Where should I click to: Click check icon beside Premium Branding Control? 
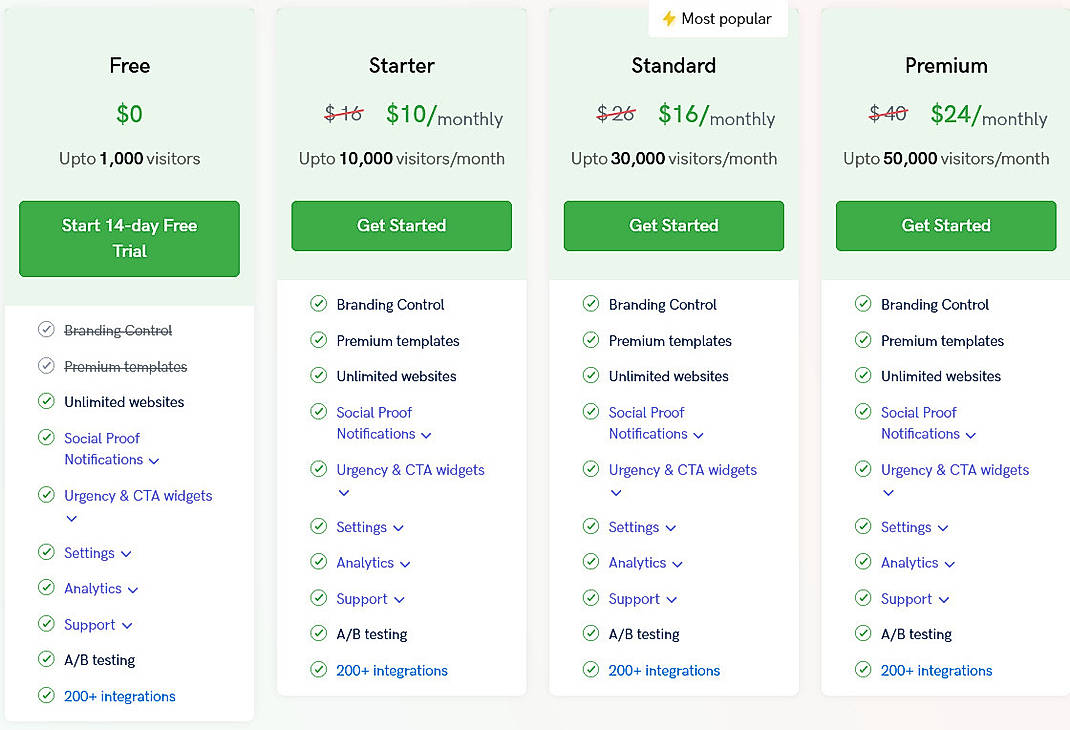pyautogui.click(x=862, y=304)
